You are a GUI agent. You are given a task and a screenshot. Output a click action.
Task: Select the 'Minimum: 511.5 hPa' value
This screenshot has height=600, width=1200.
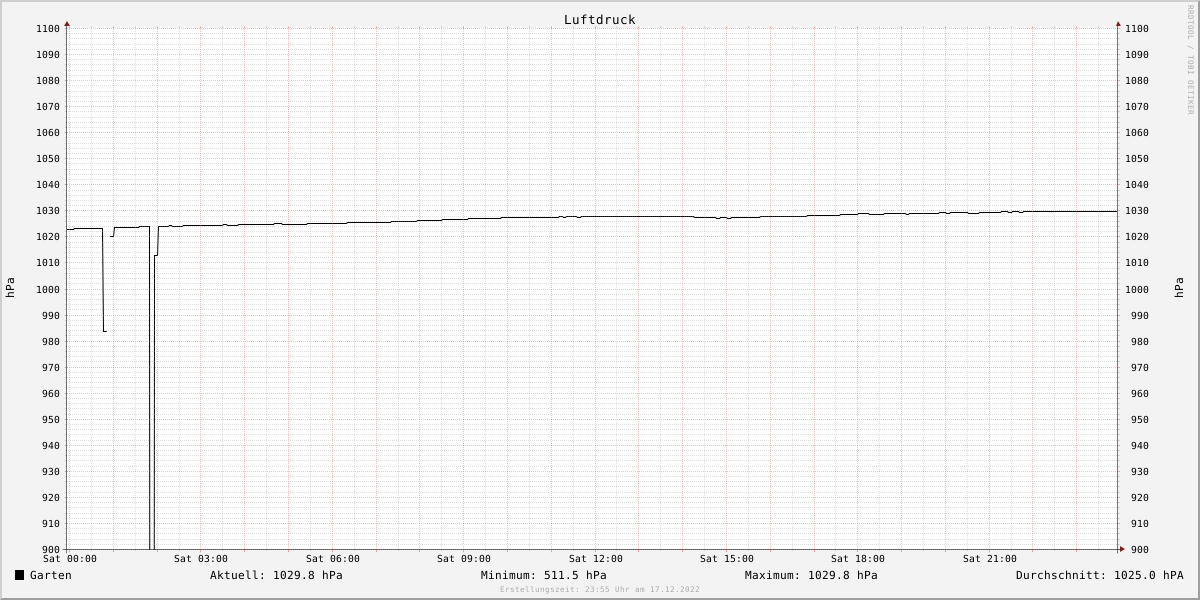[543, 575]
